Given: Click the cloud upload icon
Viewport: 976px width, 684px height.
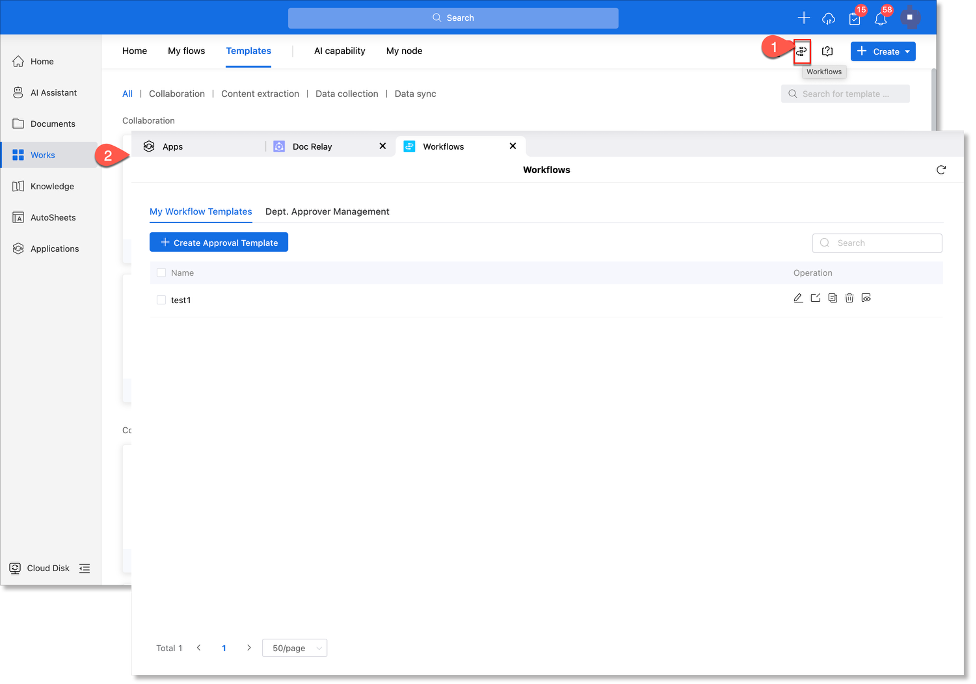Looking at the screenshot, I should tap(828, 18).
